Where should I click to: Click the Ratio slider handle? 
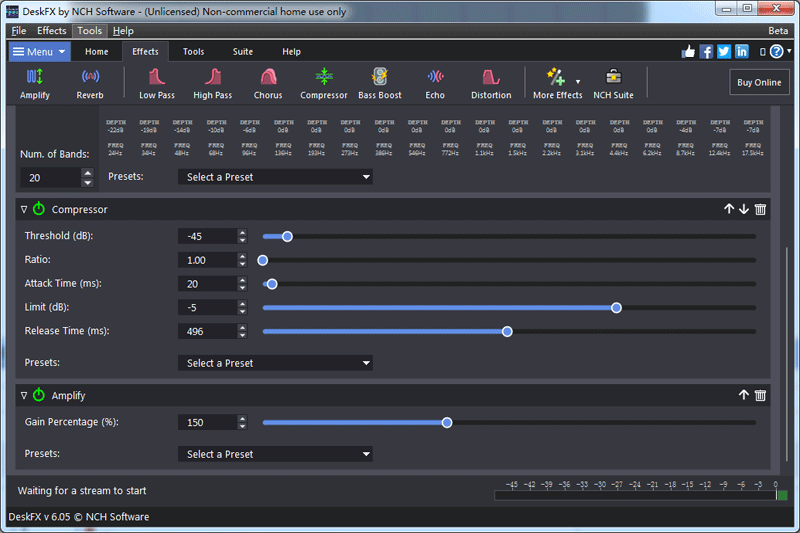click(x=263, y=260)
